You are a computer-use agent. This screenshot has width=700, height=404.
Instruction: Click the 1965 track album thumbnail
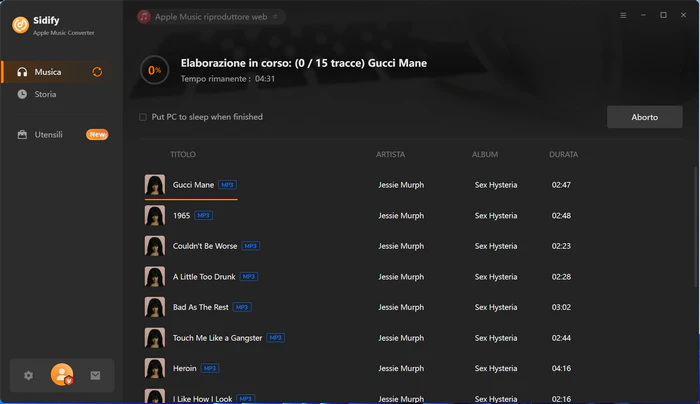(155, 216)
